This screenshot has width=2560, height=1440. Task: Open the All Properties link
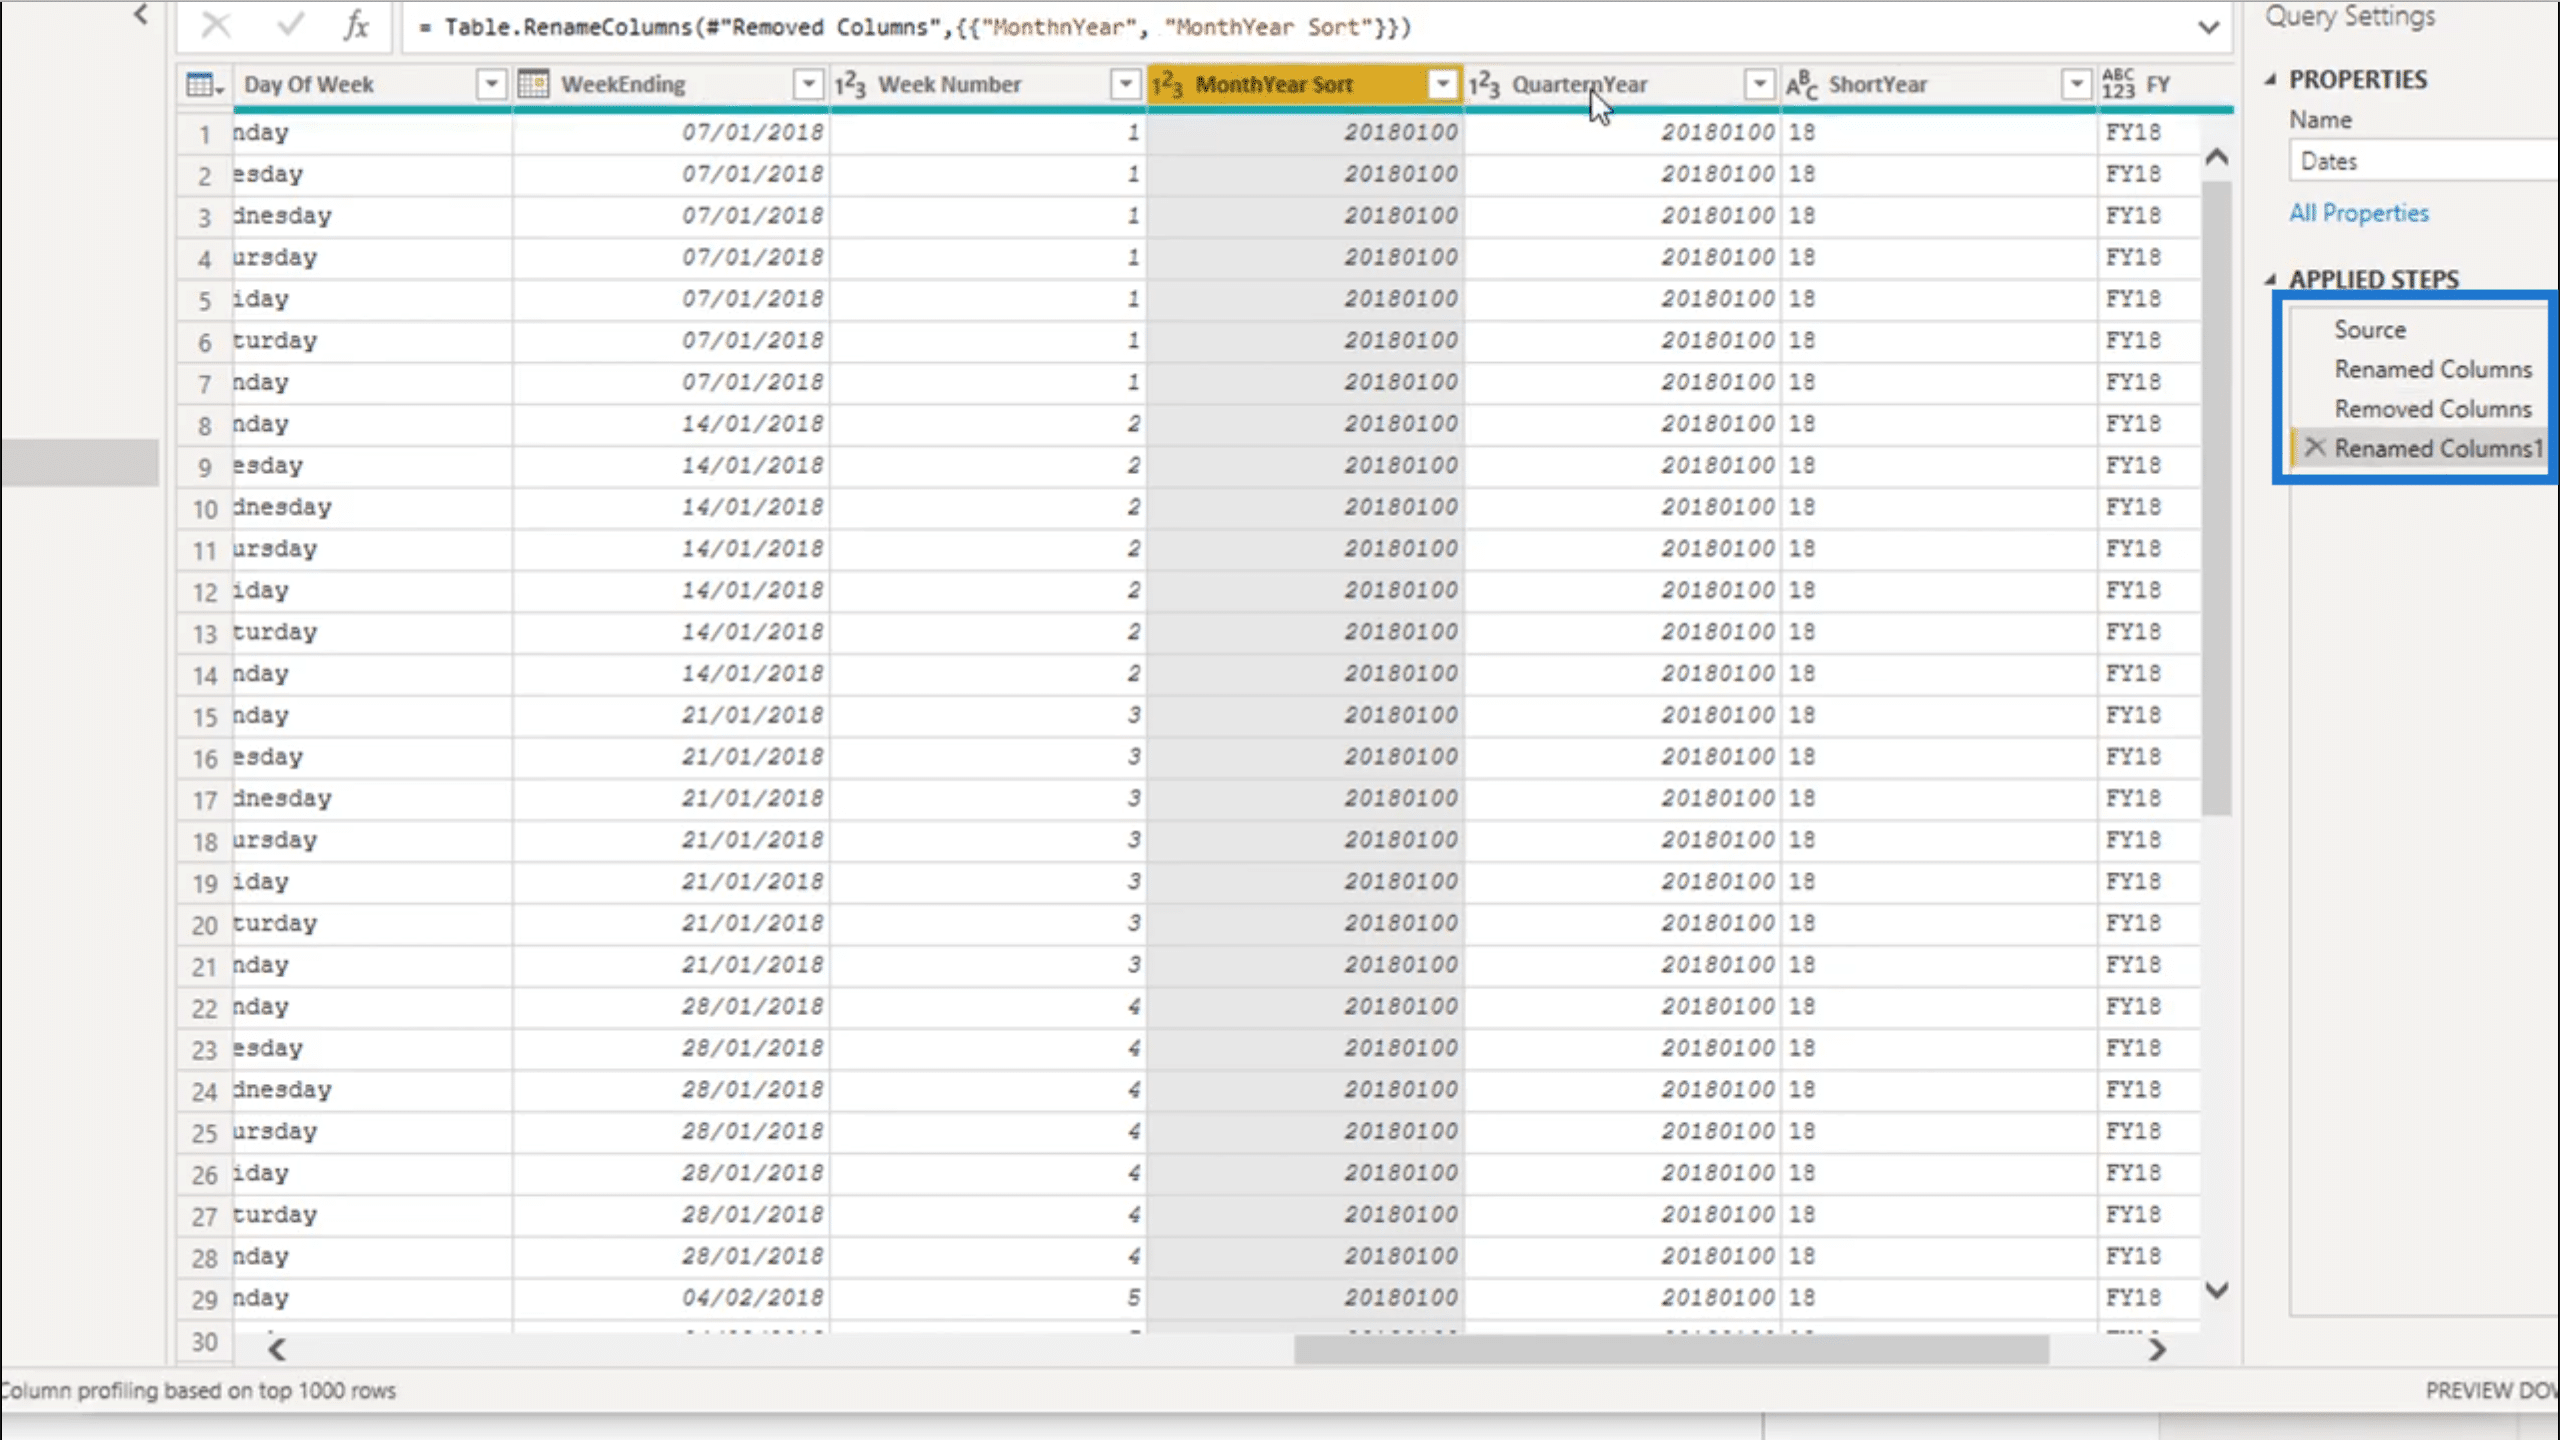2358,213
